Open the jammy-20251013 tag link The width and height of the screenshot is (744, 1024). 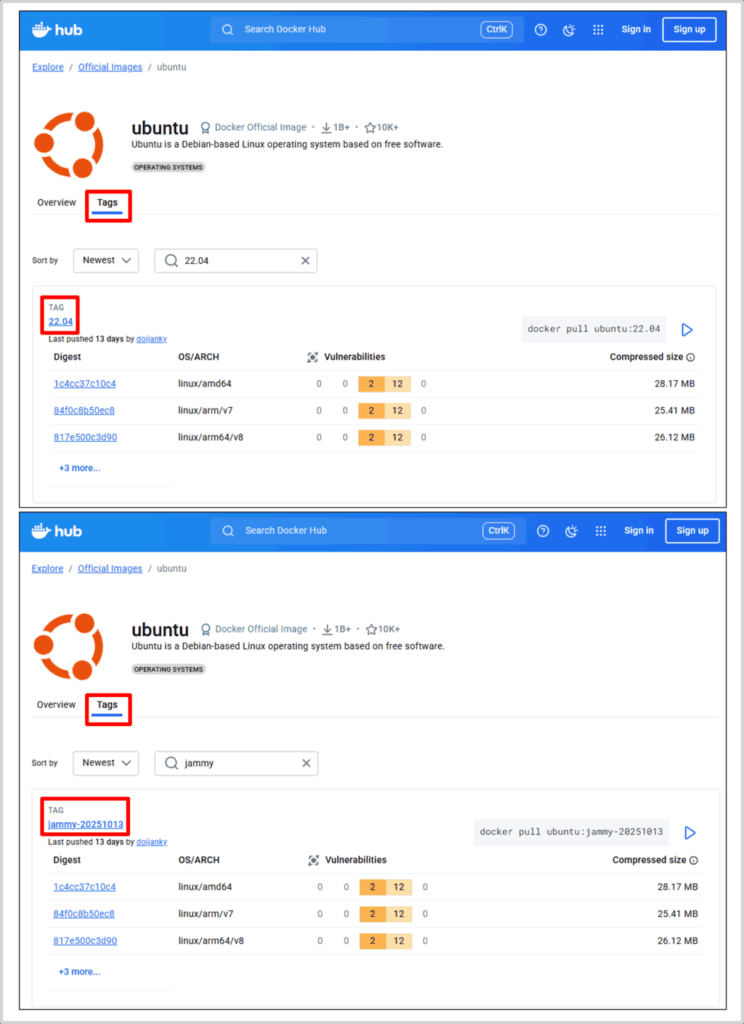tap(86, 824)
